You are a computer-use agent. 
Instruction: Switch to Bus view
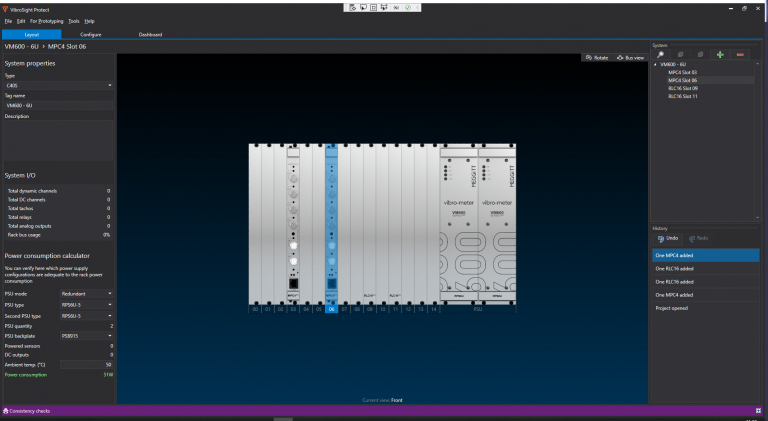coord(631,57)
